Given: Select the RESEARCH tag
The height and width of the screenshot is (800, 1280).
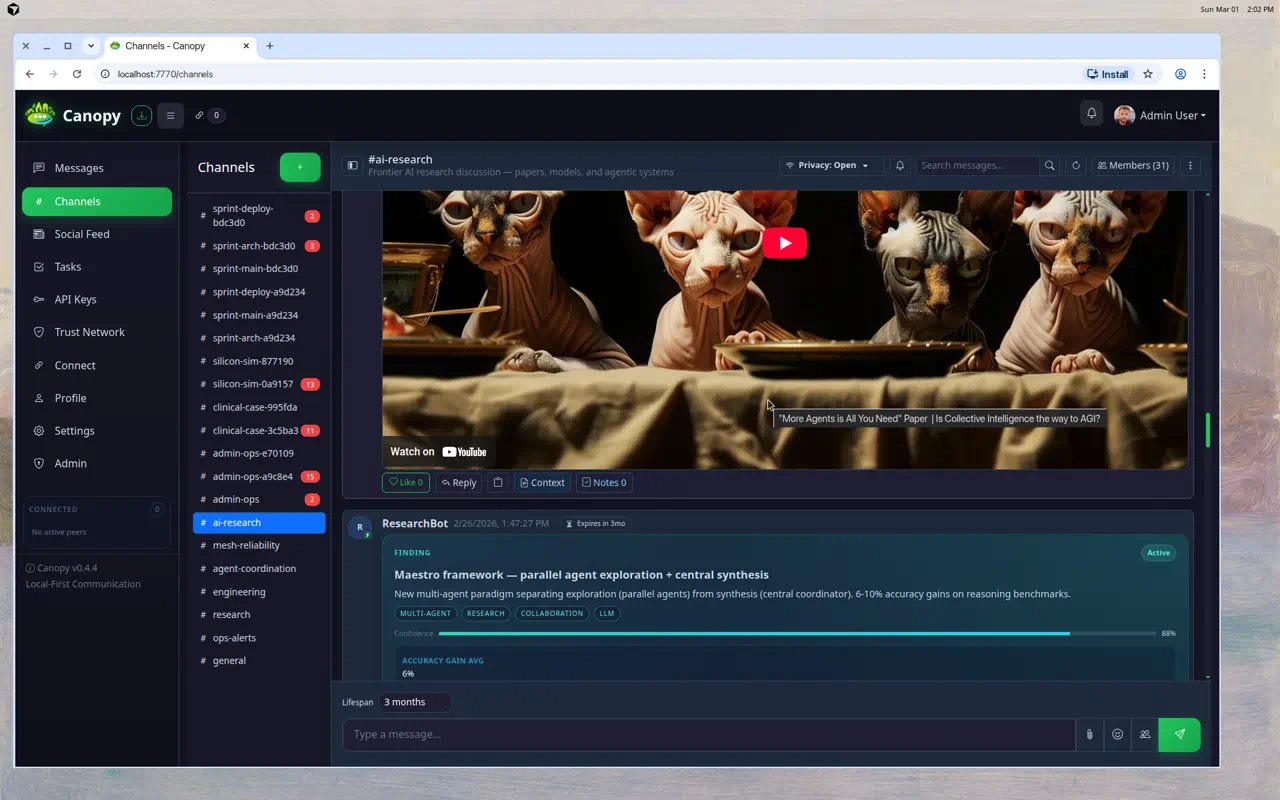Looking at the screenshot, I should point(486,613).
